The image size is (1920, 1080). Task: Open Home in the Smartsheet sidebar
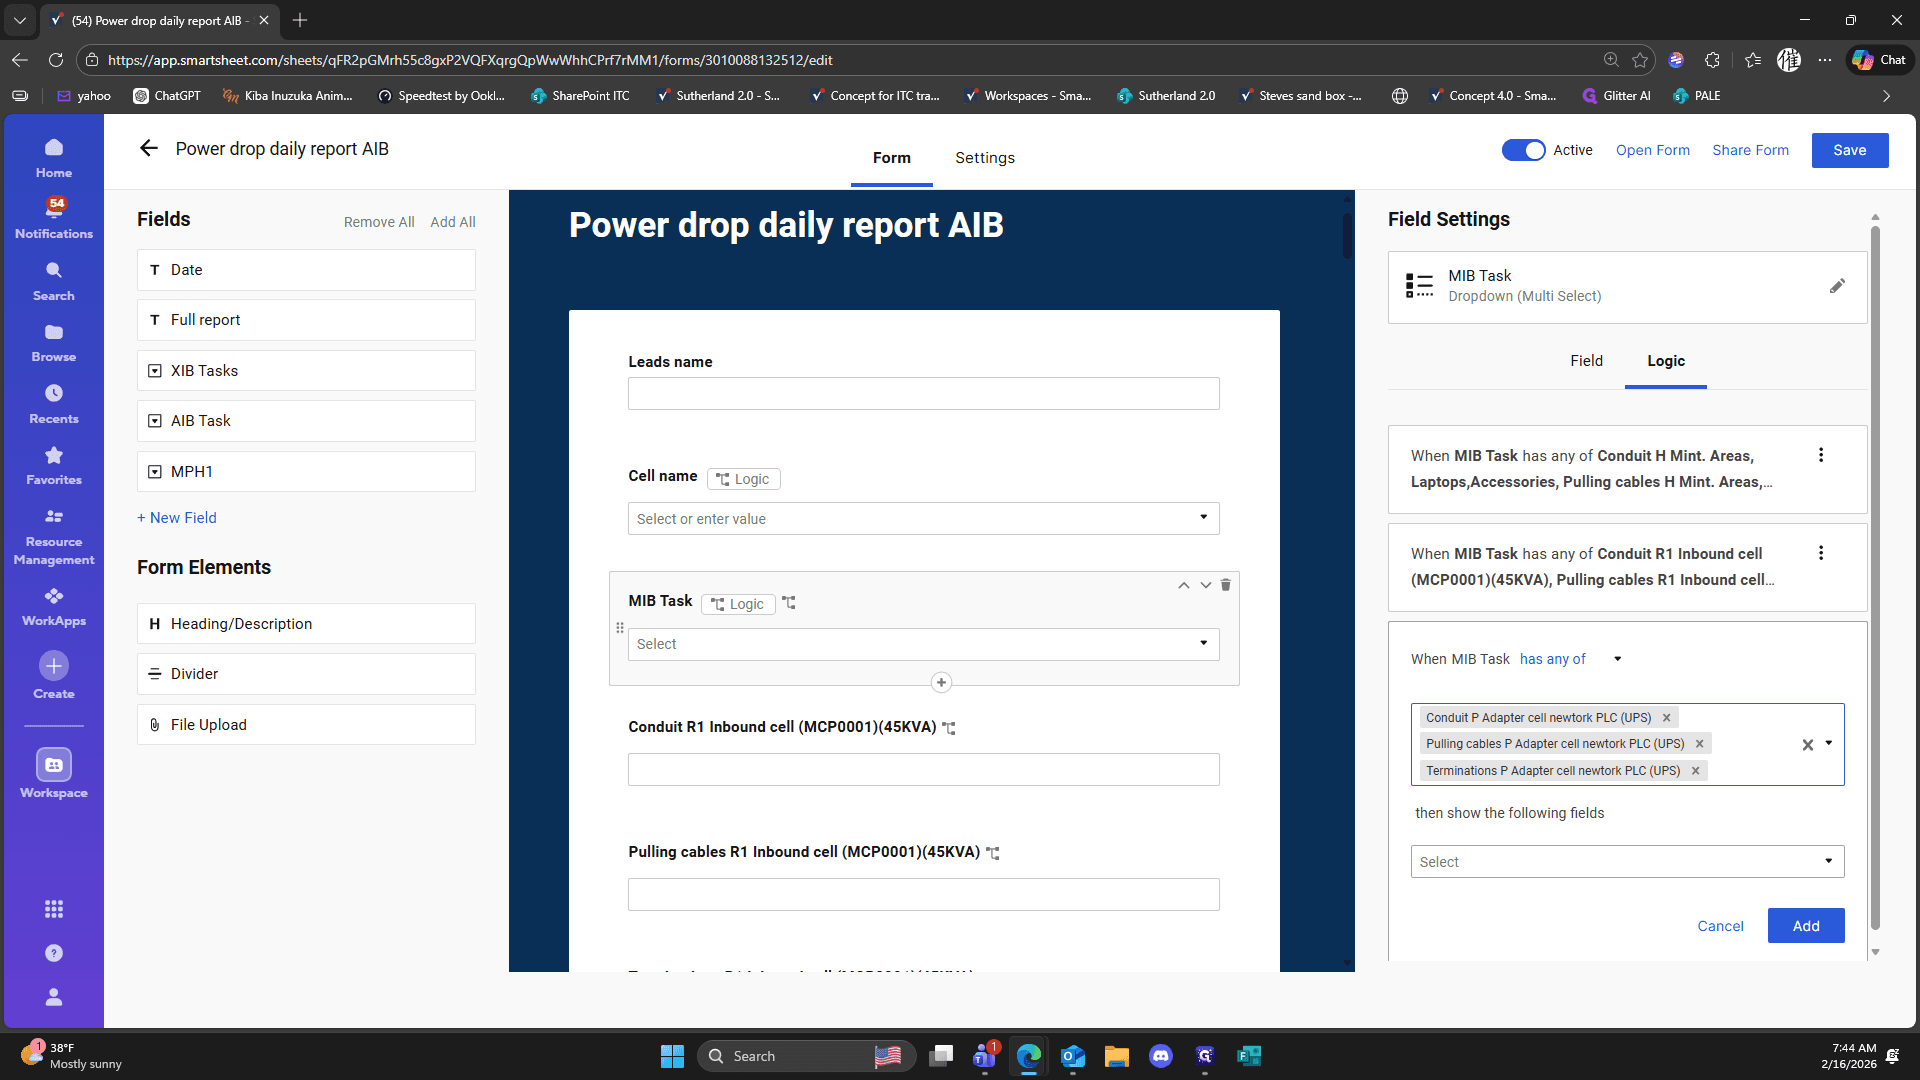tap(54, 159)
